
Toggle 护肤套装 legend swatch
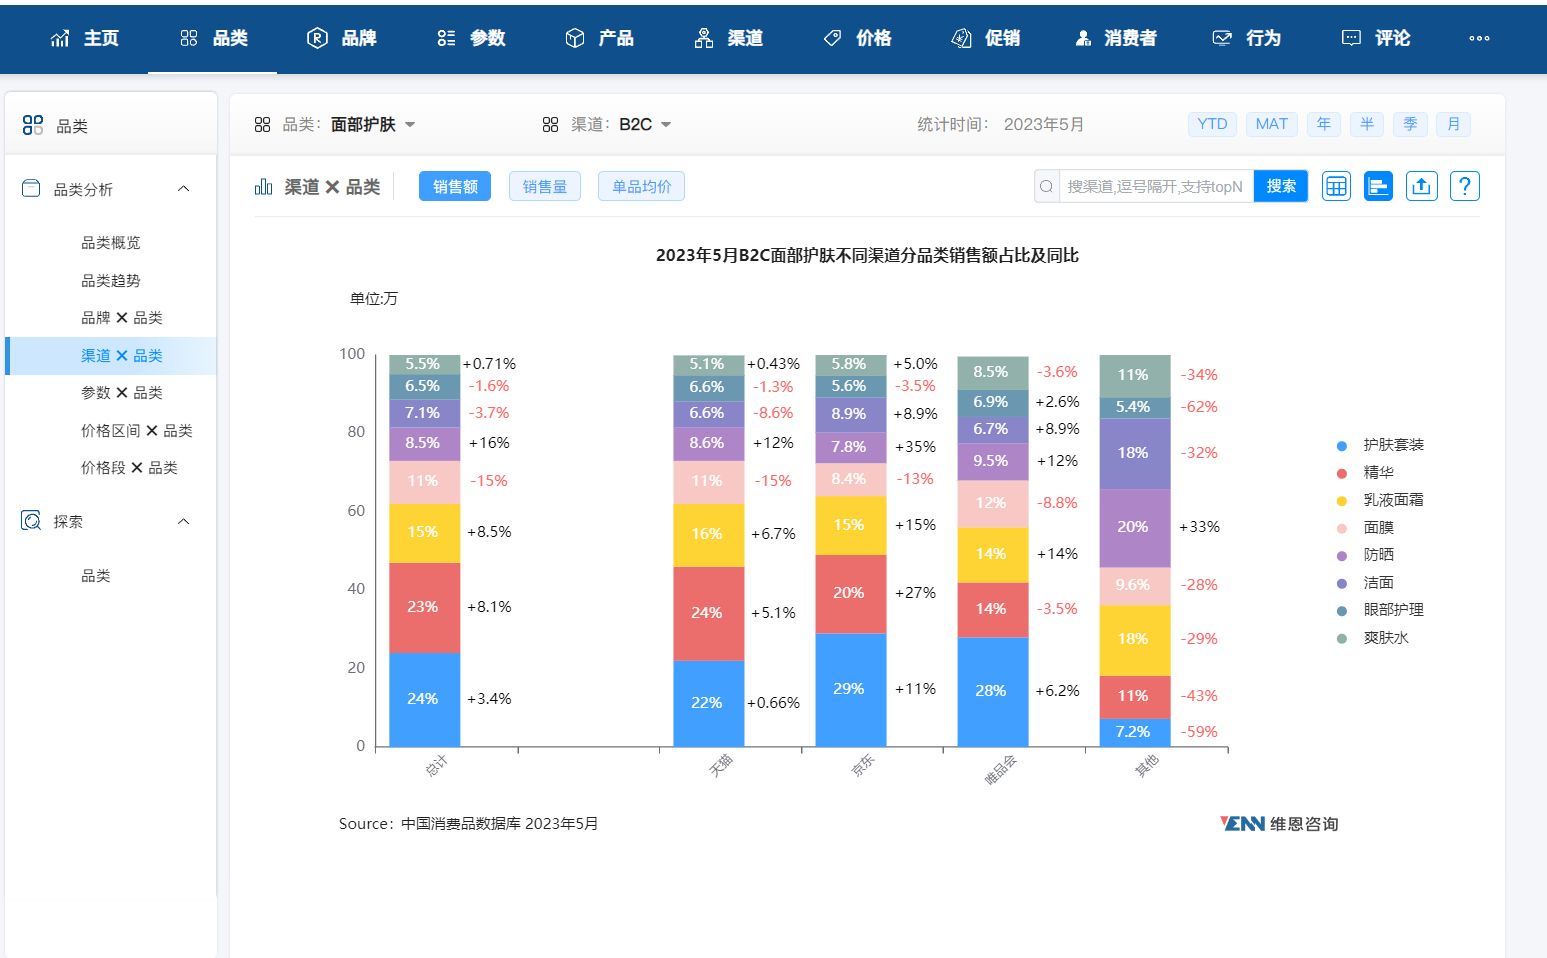1342,446
